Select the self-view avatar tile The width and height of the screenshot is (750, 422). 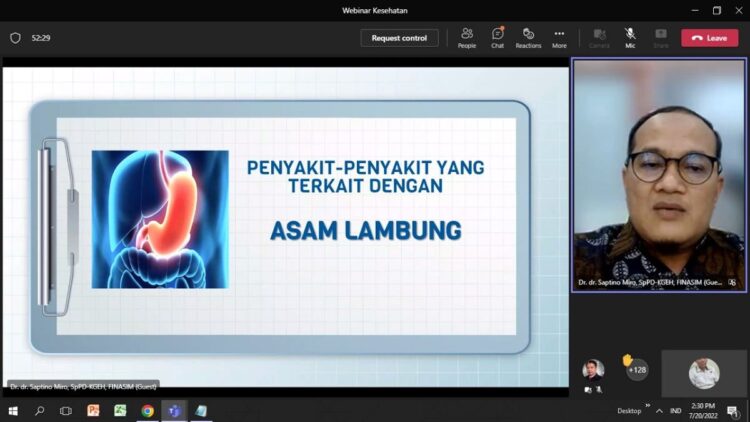pyautogui.click(x=704, y=373)
